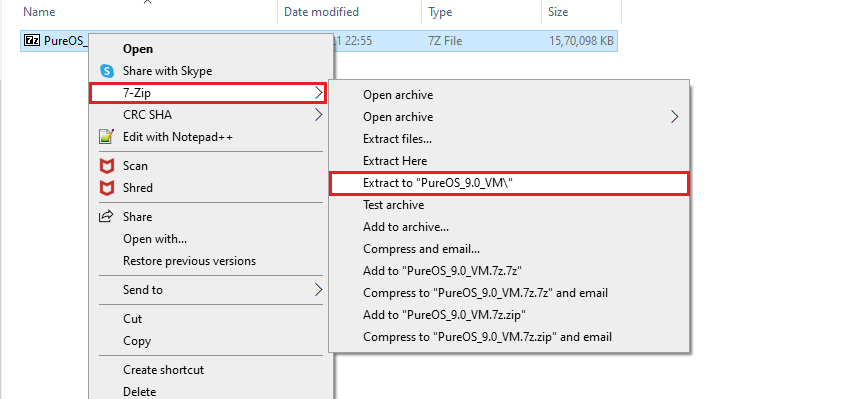The width and height of the screenshot is (857, 399).
Task: Open the Send to entry
Action: click(x=211, y=290)
